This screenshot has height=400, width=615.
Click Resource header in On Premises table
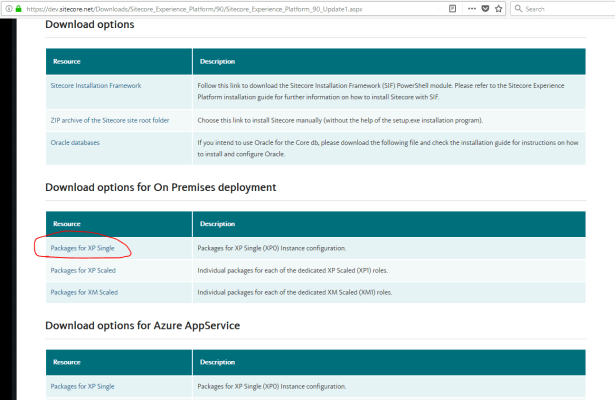[67, 224]
